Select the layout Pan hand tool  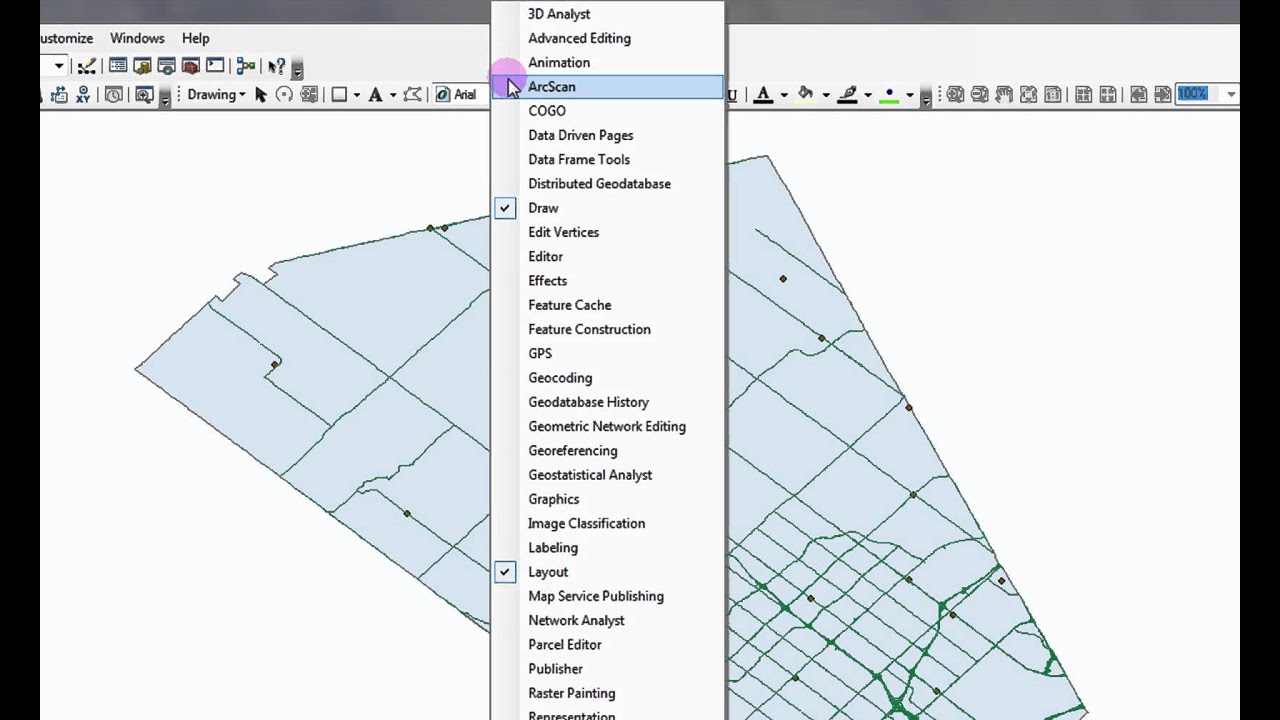(1004, 94)
